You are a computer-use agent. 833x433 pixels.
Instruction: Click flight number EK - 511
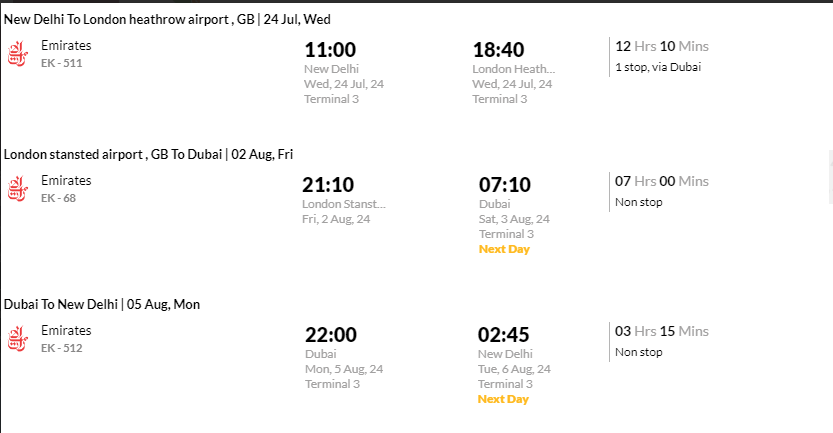pyautogui.click(x=62, y=63)
